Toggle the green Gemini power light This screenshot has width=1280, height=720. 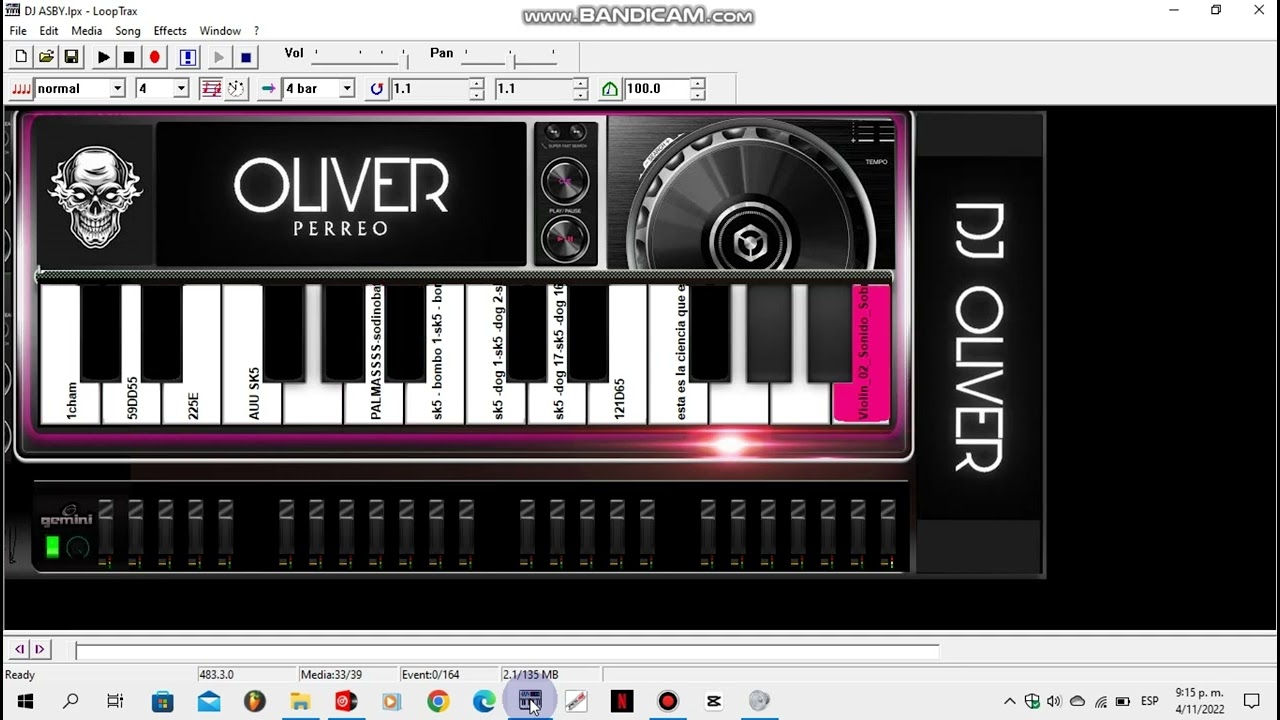coord(52,547)
